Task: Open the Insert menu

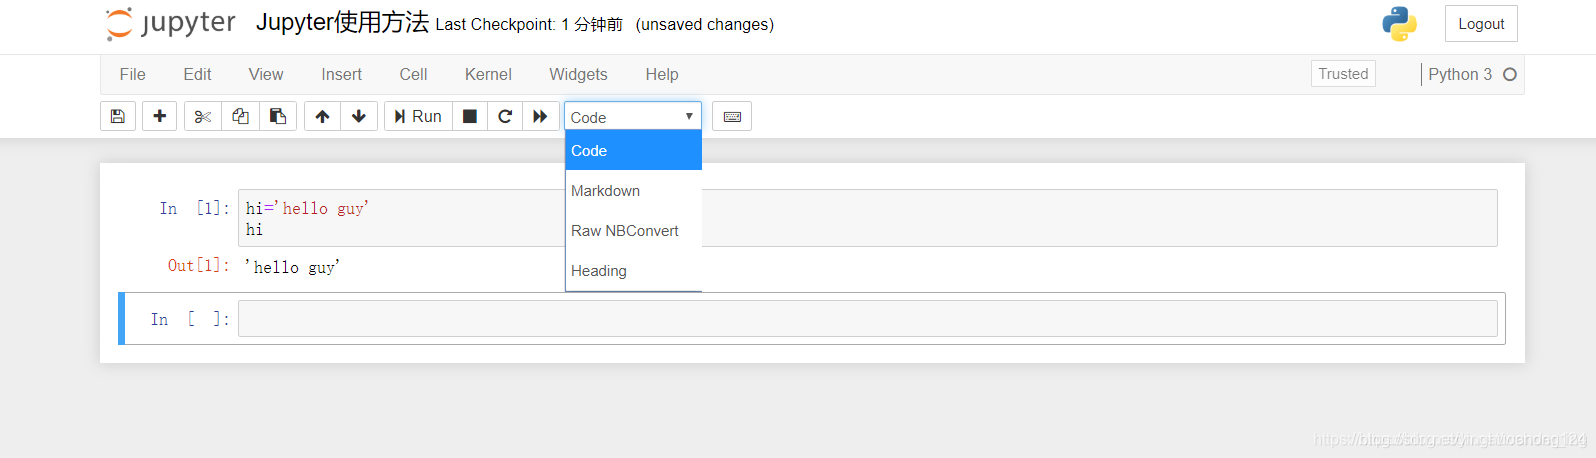Action: tap(342, 74)
